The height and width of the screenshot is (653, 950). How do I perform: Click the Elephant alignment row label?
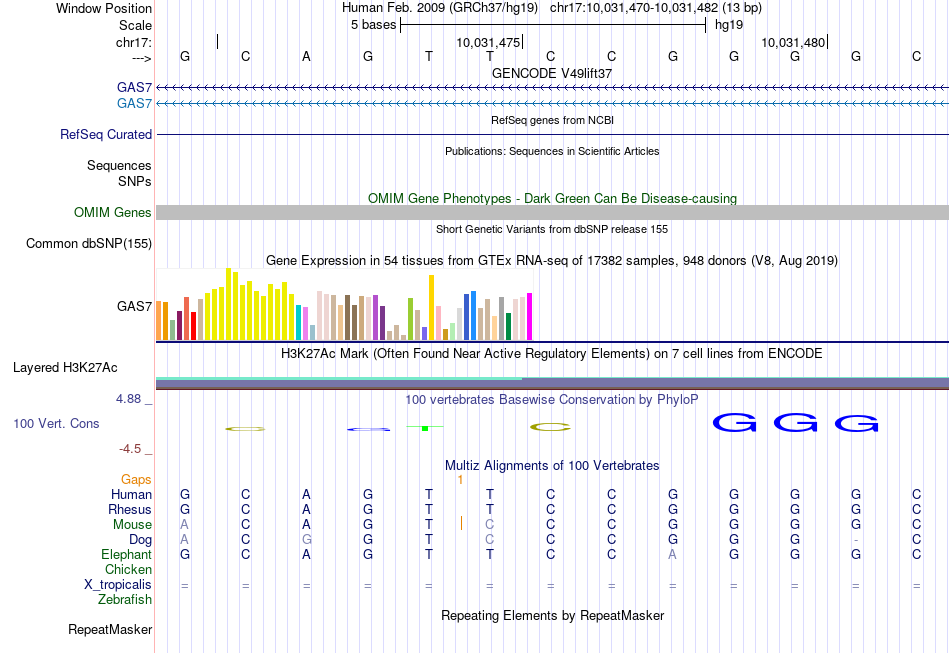[127, 554]
